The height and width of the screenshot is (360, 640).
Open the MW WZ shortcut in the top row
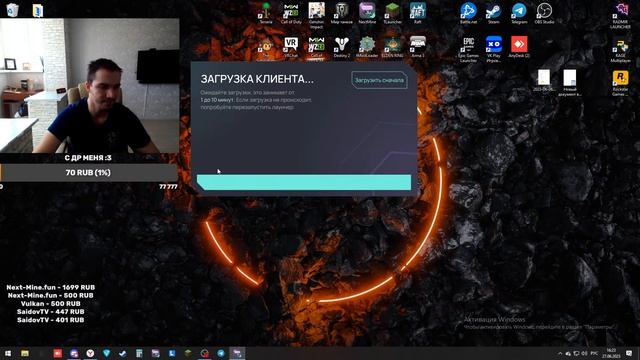[x=291, y=13]
